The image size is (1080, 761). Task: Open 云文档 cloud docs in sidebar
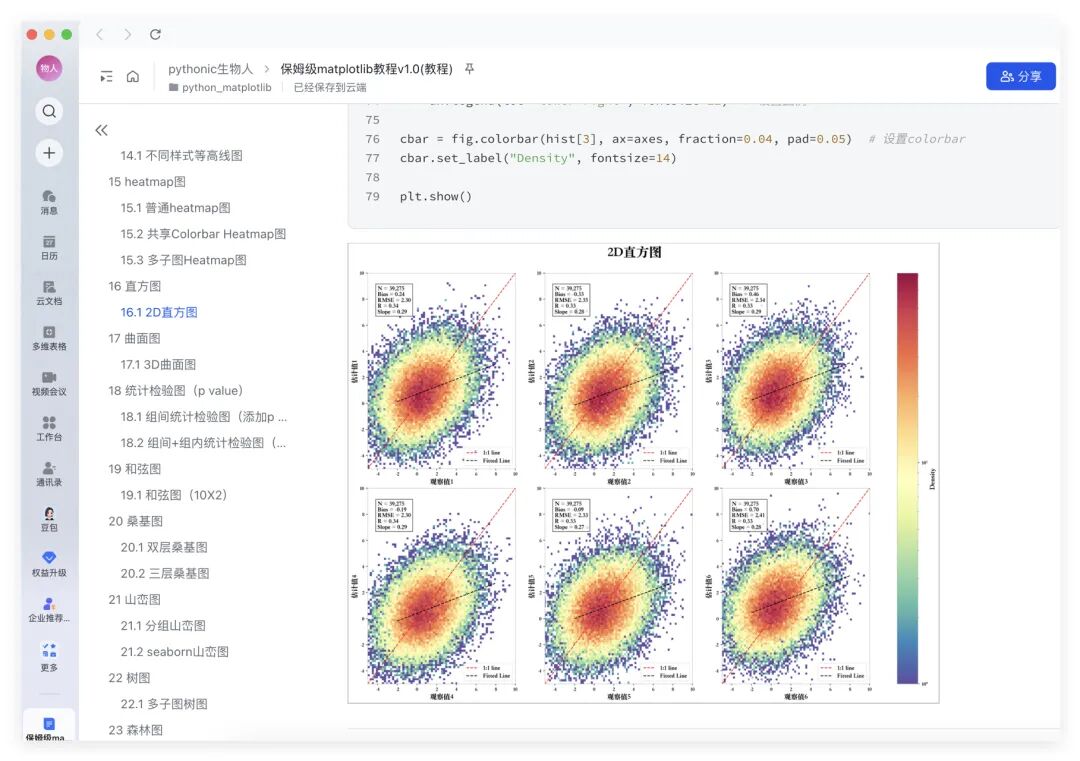(49, 293)
